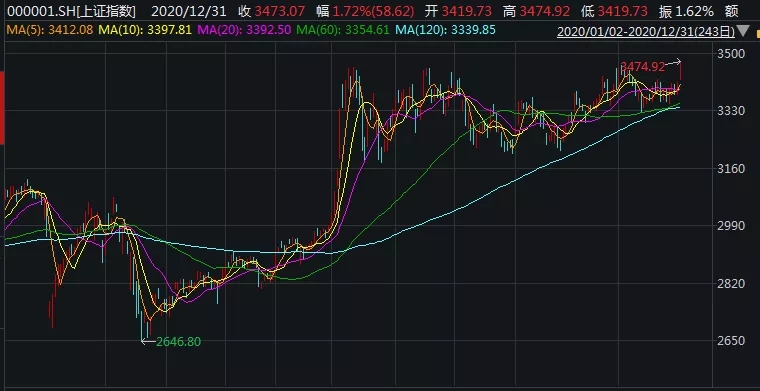
Task: Select the MA(20): 3392.50 indicator label
Action: (243, 30)
